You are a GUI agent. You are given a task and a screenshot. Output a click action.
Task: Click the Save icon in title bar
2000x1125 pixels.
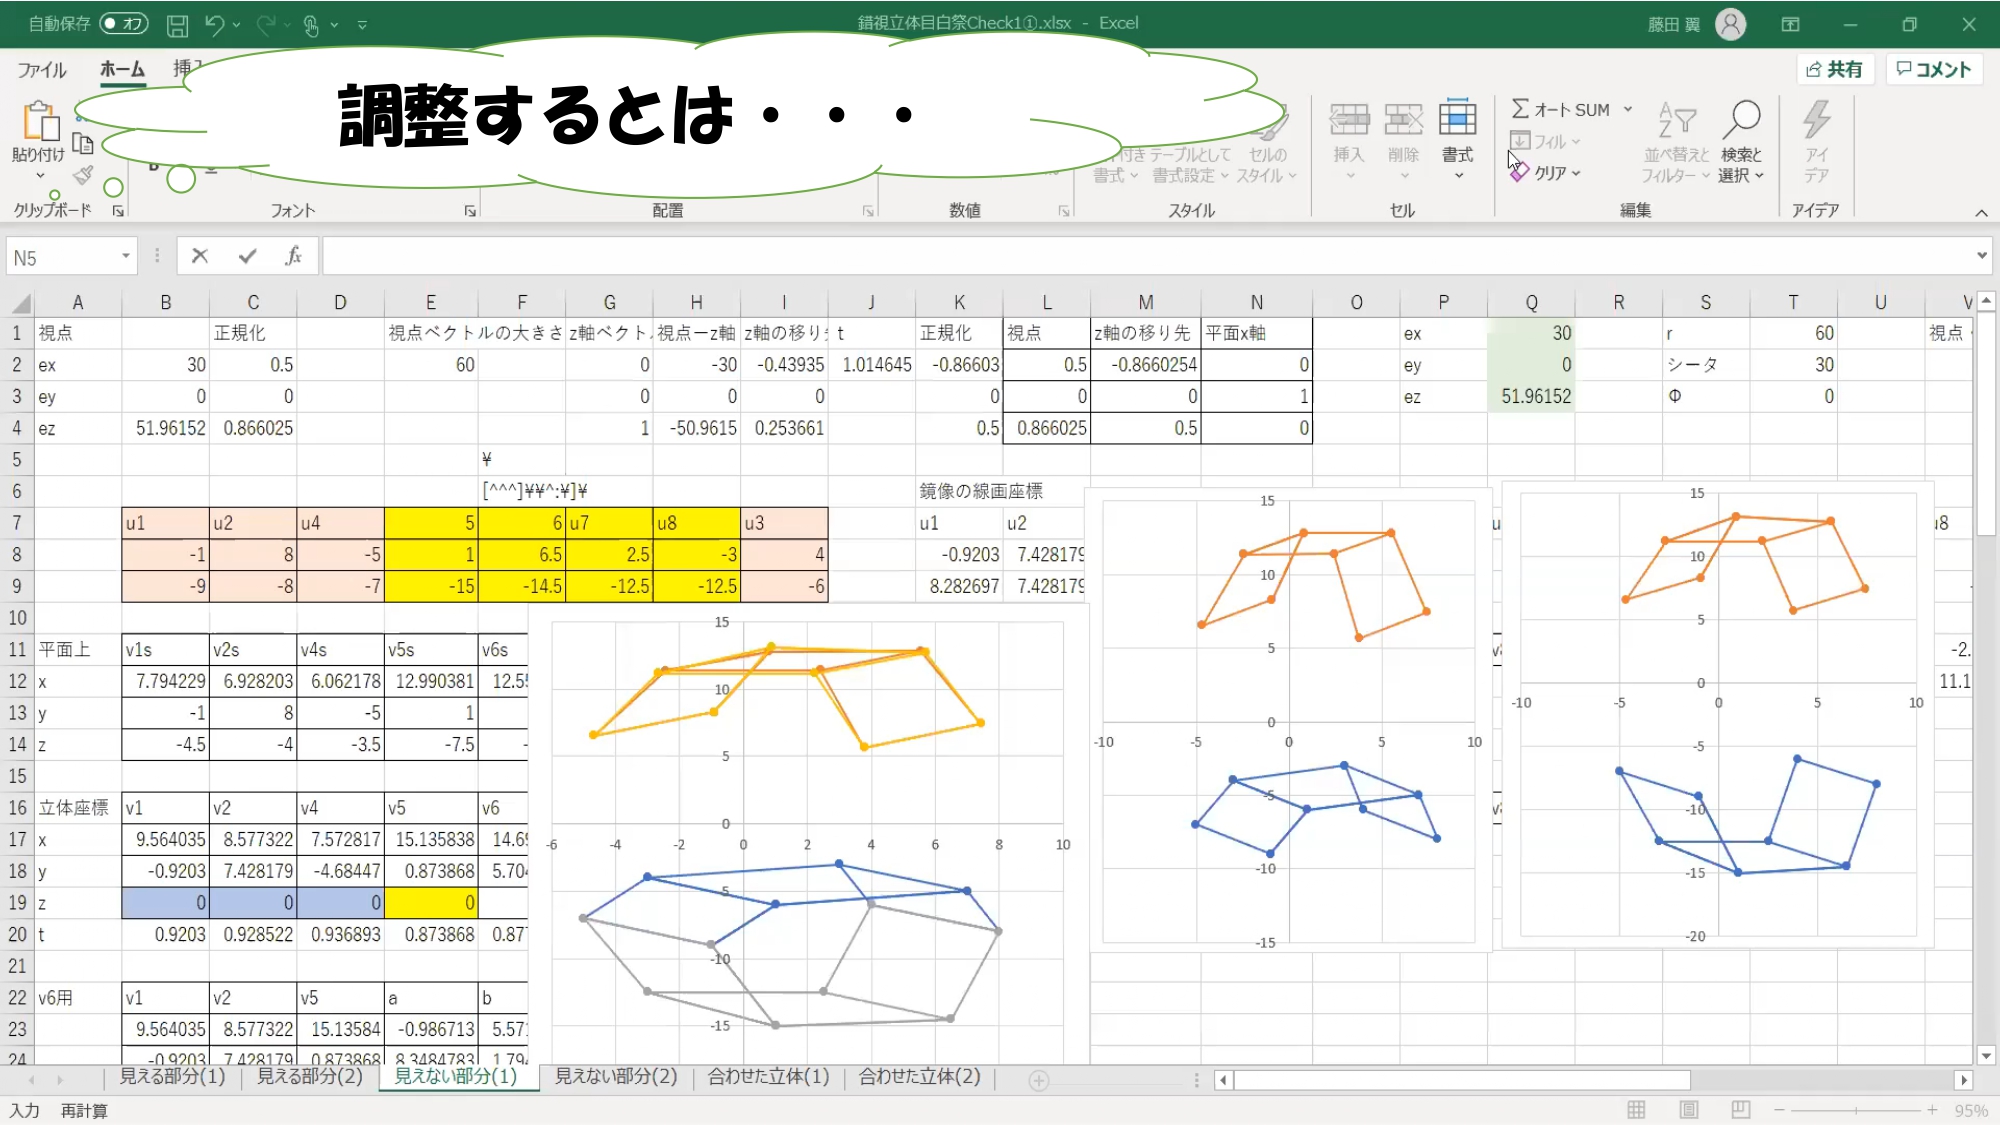pos(177,25)
